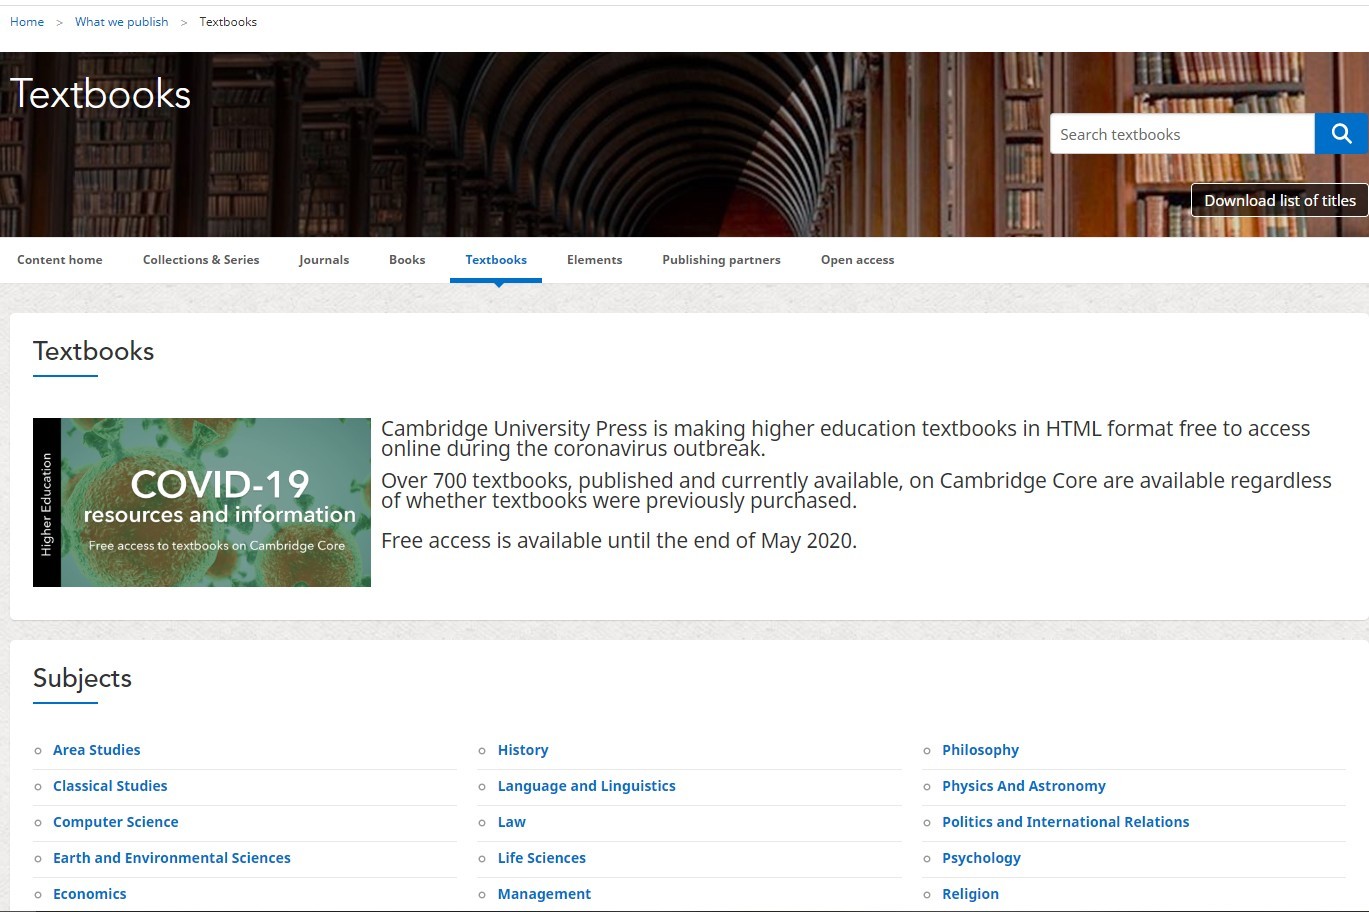Browse Computer Science textbooks
1369x912 pixels.
(x=115, y=822)
